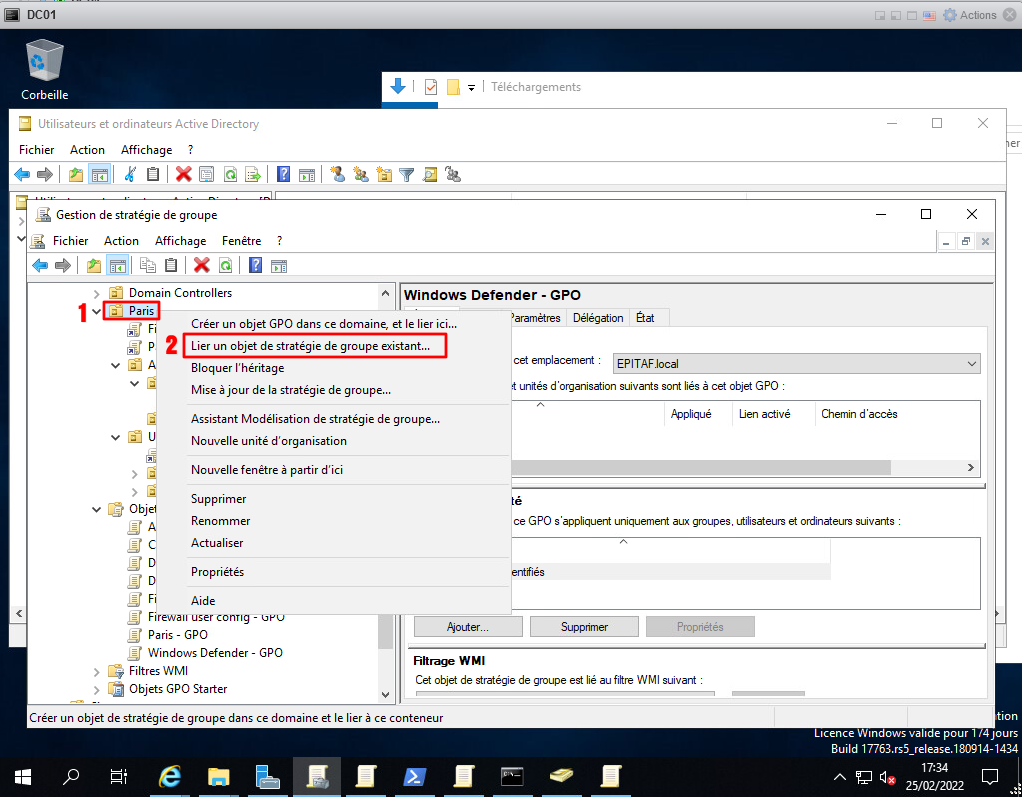Screen dimensions: 1022x797
Task: Click the Supprimer button under security filtering
Action: point(584,627)
